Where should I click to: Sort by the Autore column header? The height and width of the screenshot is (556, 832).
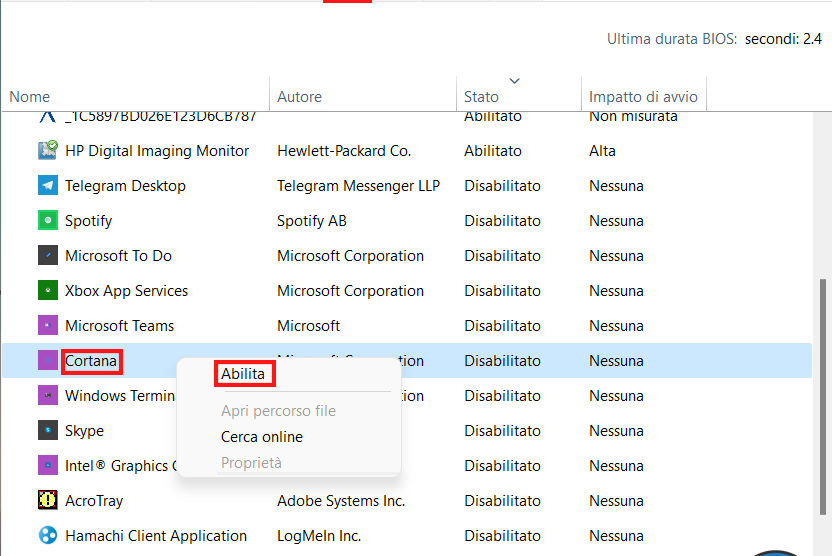coord(299,97)
